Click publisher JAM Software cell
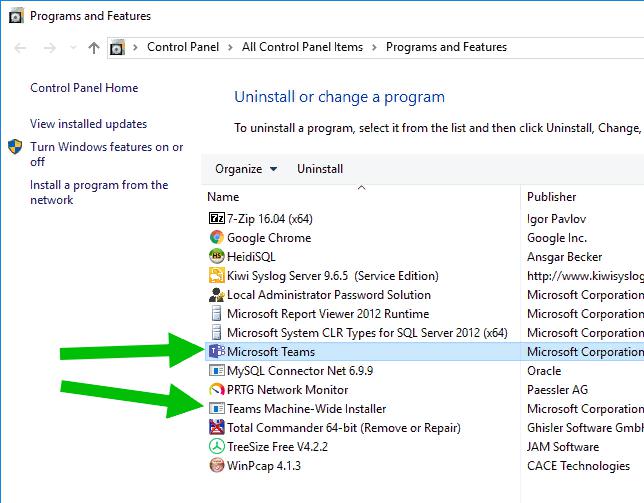This screenshot has width=644, height=503. (x=563, y=447)
